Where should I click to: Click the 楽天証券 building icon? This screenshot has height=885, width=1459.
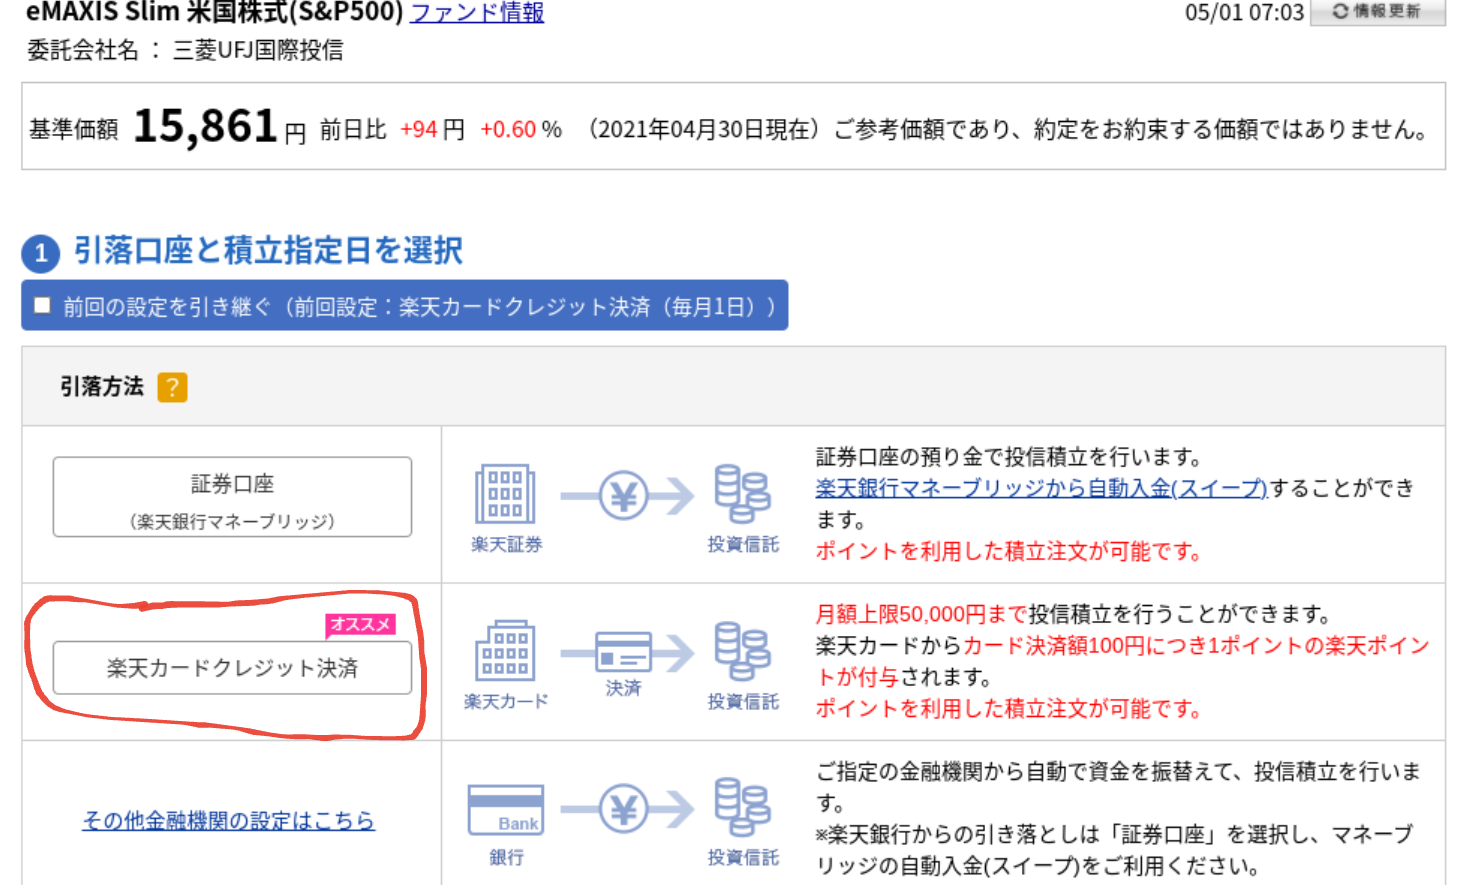click(505, 494)
